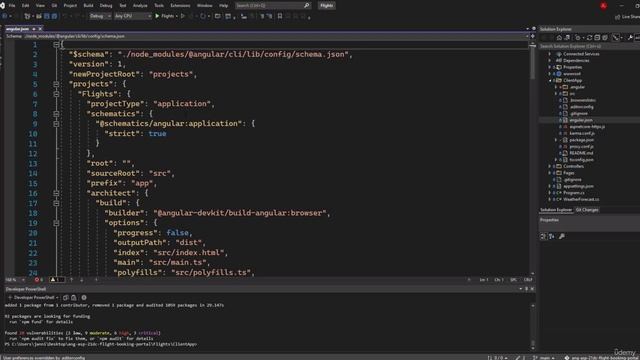
Task: Open the Project menu
Action: click(x=70, y=6)
